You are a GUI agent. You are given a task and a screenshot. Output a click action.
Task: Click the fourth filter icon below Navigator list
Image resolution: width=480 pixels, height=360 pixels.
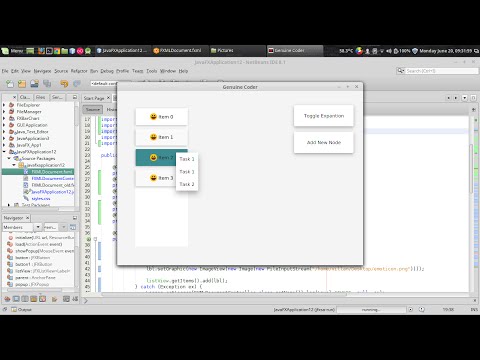[34, 299]
